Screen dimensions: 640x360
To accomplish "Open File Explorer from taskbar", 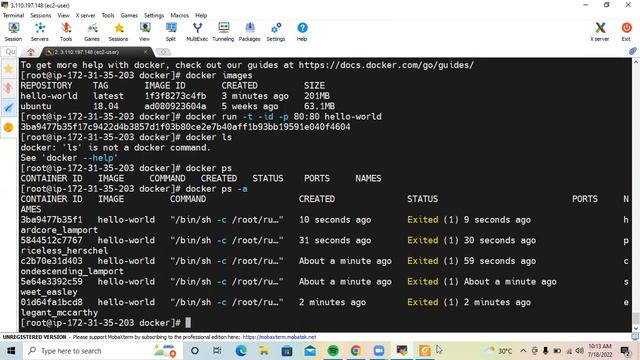I will click(x=264, y=351).
